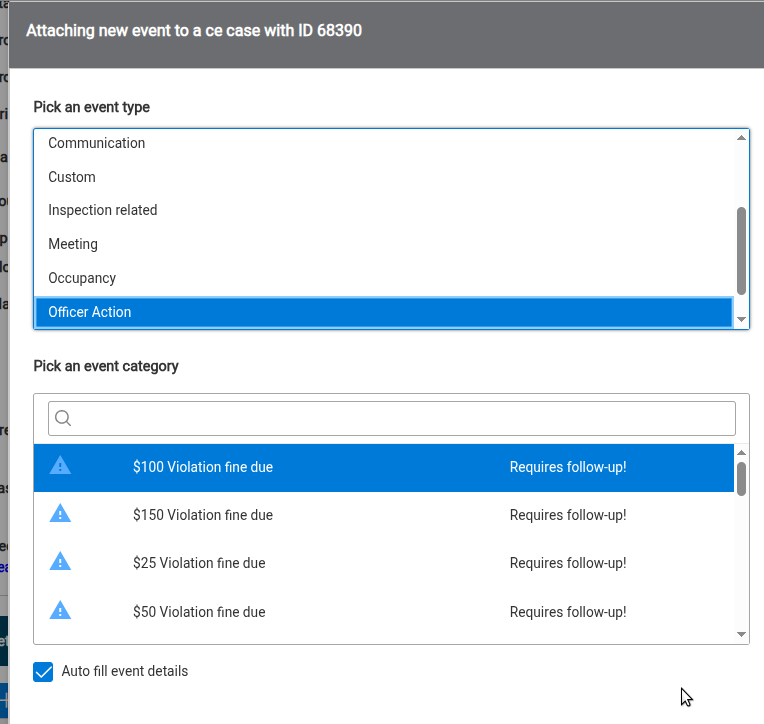
Task: Click Requires follow-up! in the $100 row
Action: click(x=568, y=467)
